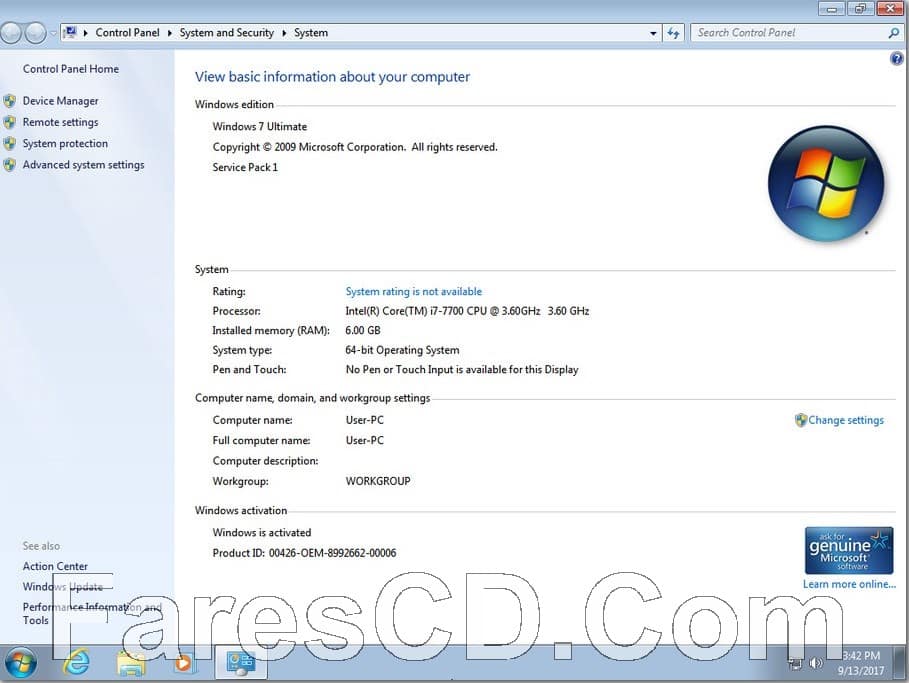Expand arrow after Control Panel breadcrumb

click(x=169, y=33)
